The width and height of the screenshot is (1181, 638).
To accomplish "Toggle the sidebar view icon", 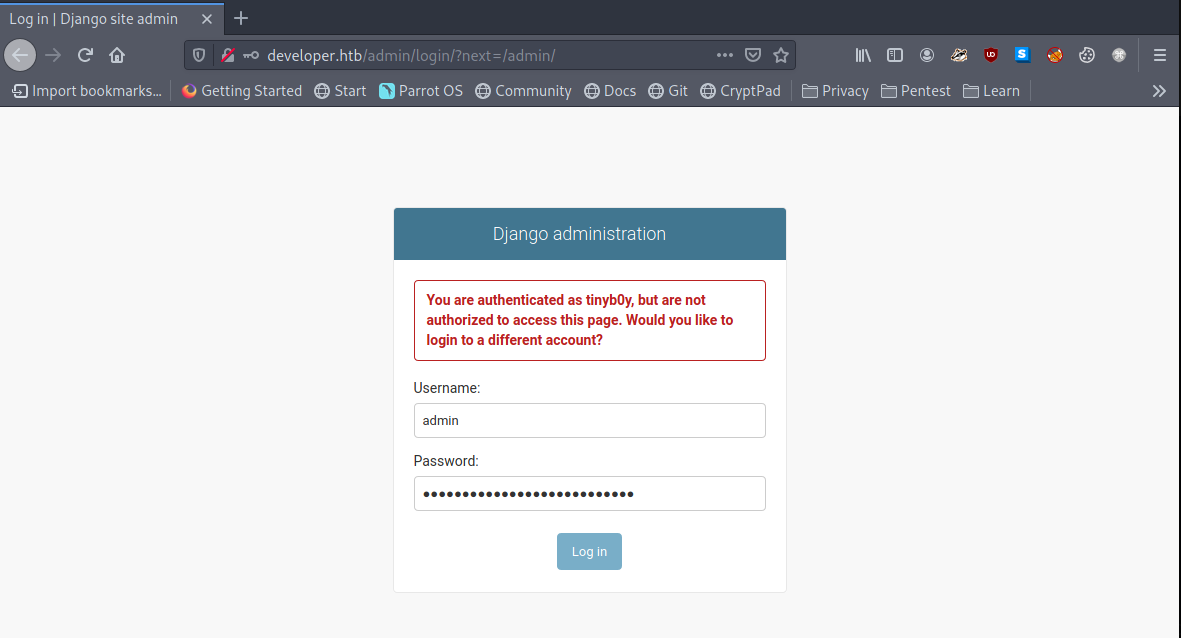I will click(895, 55).
